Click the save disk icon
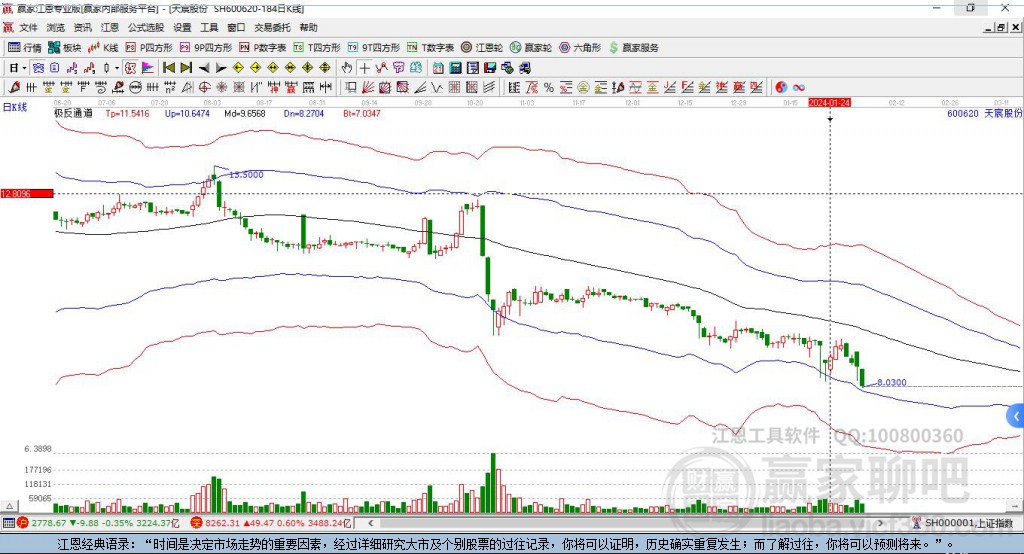This screenshot has width=1024, height=554. click(490, 68)
